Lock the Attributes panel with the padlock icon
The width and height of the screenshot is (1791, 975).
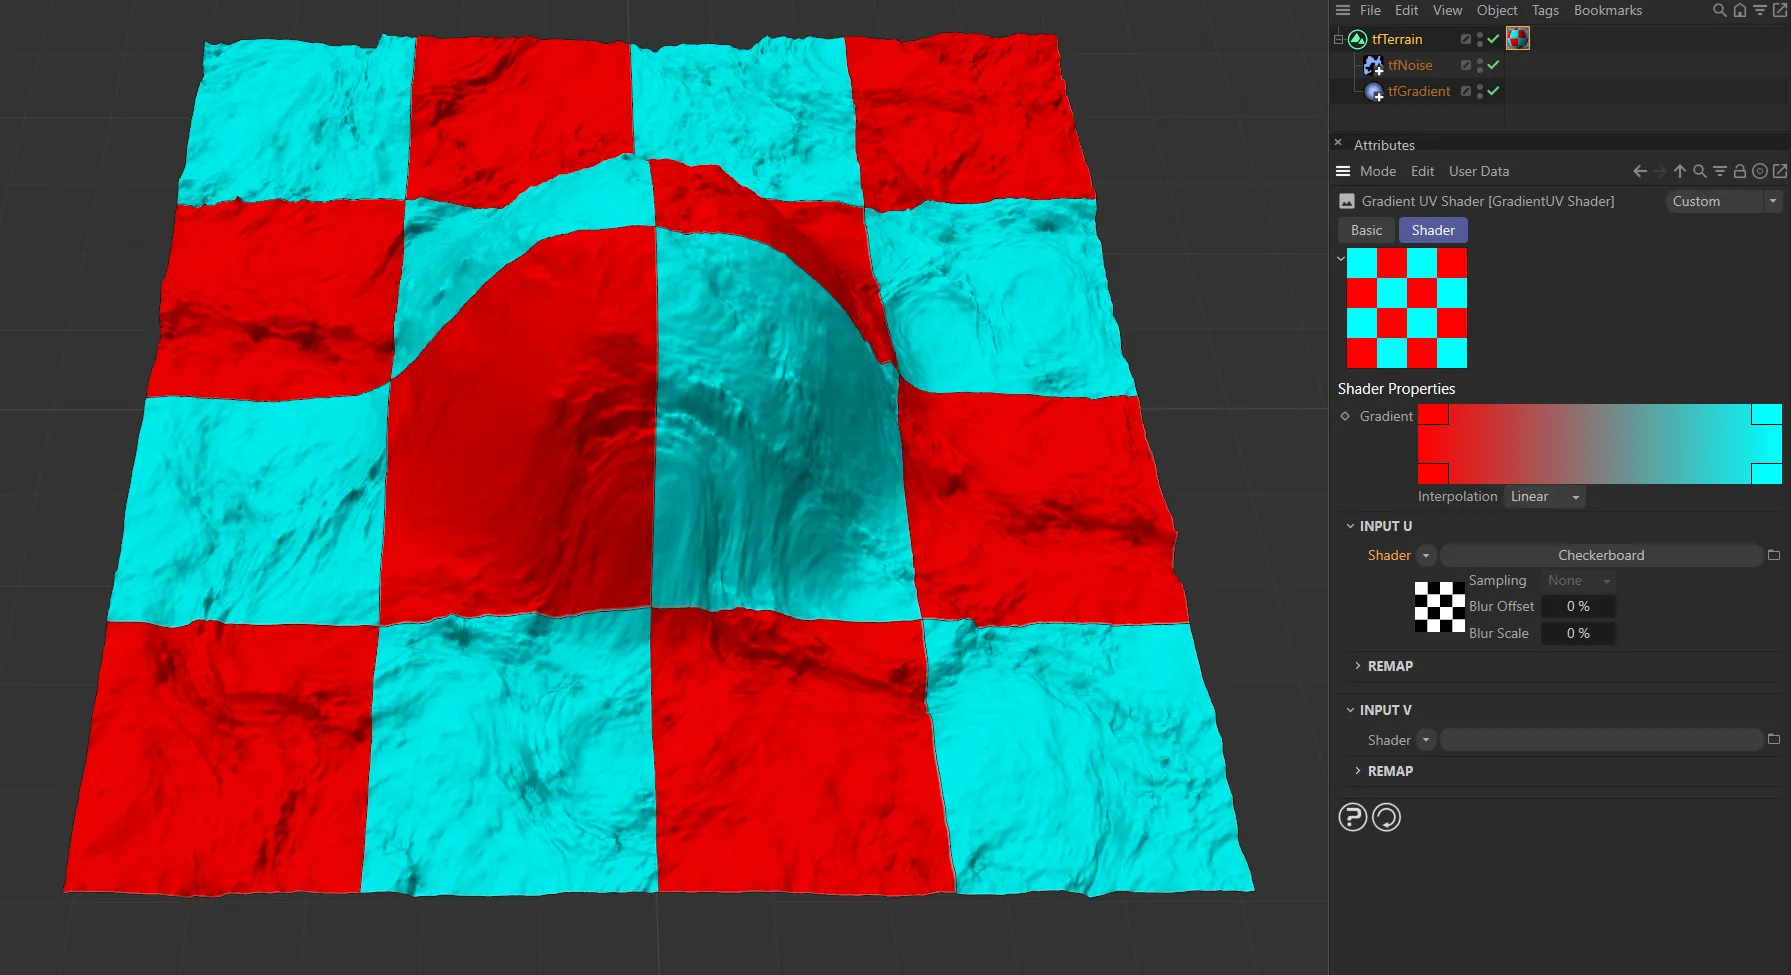tap(1739, 171)
